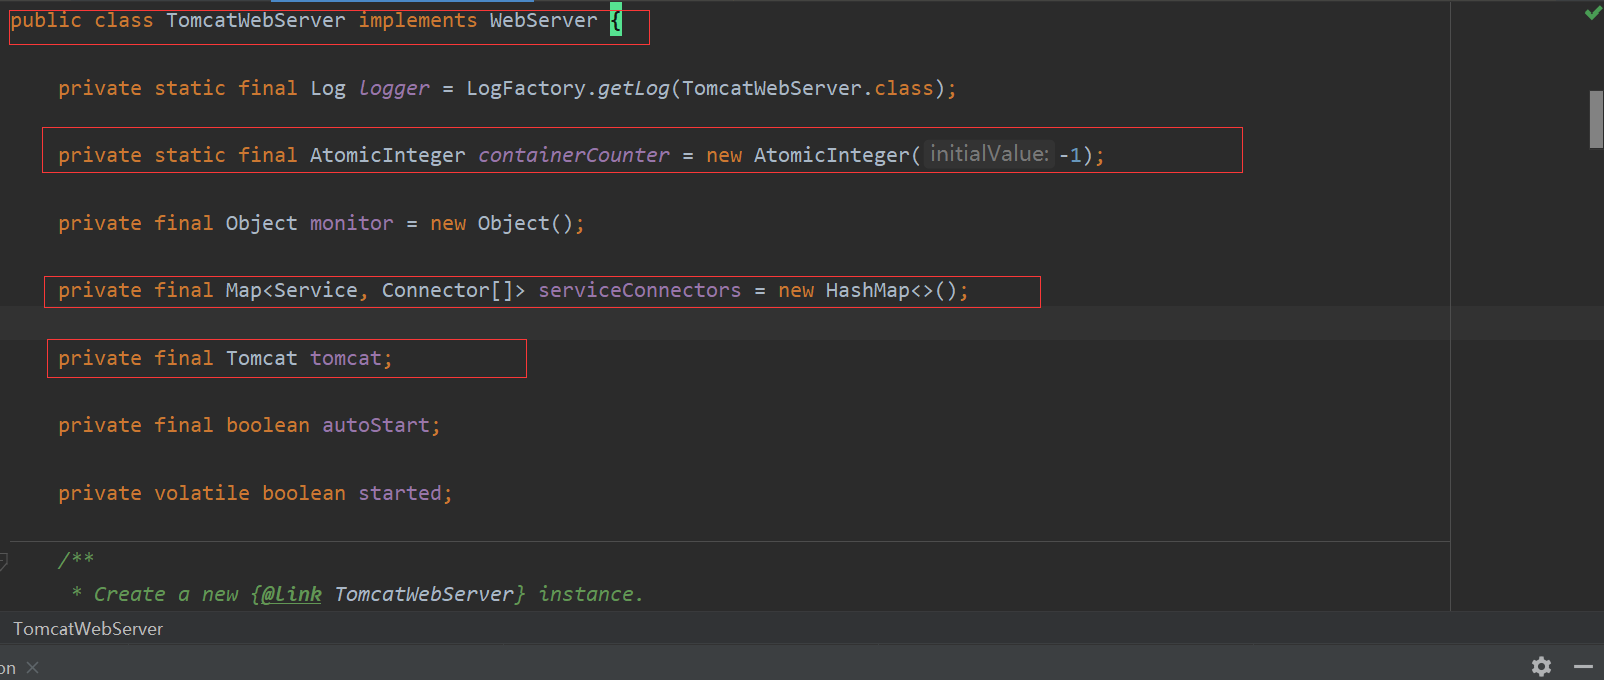Click the logger field name

(394, 88)
